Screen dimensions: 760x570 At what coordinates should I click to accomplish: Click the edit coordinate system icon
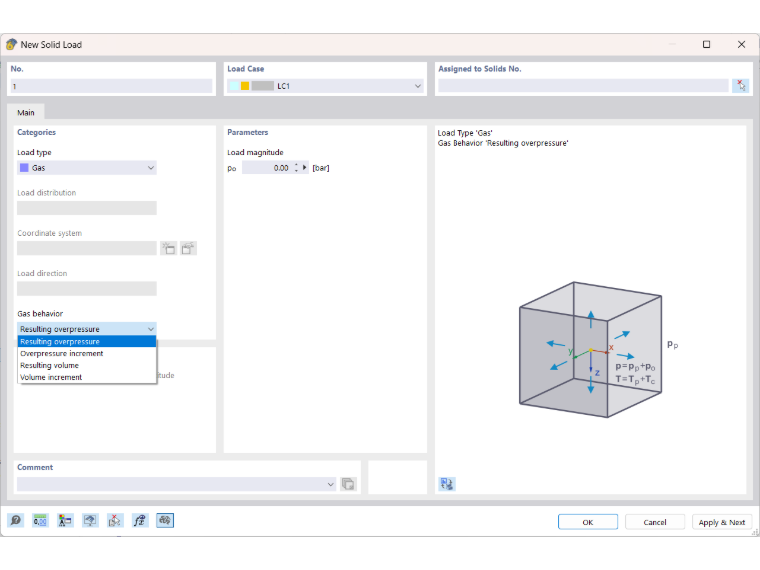(188, 248)
